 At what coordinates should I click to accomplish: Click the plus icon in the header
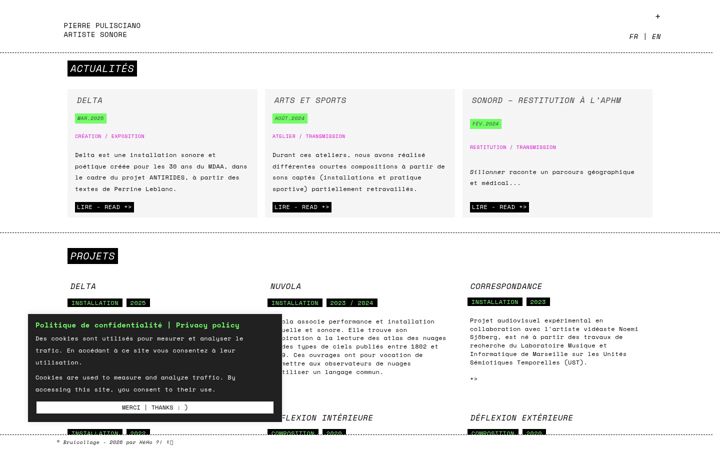[658, 16]
